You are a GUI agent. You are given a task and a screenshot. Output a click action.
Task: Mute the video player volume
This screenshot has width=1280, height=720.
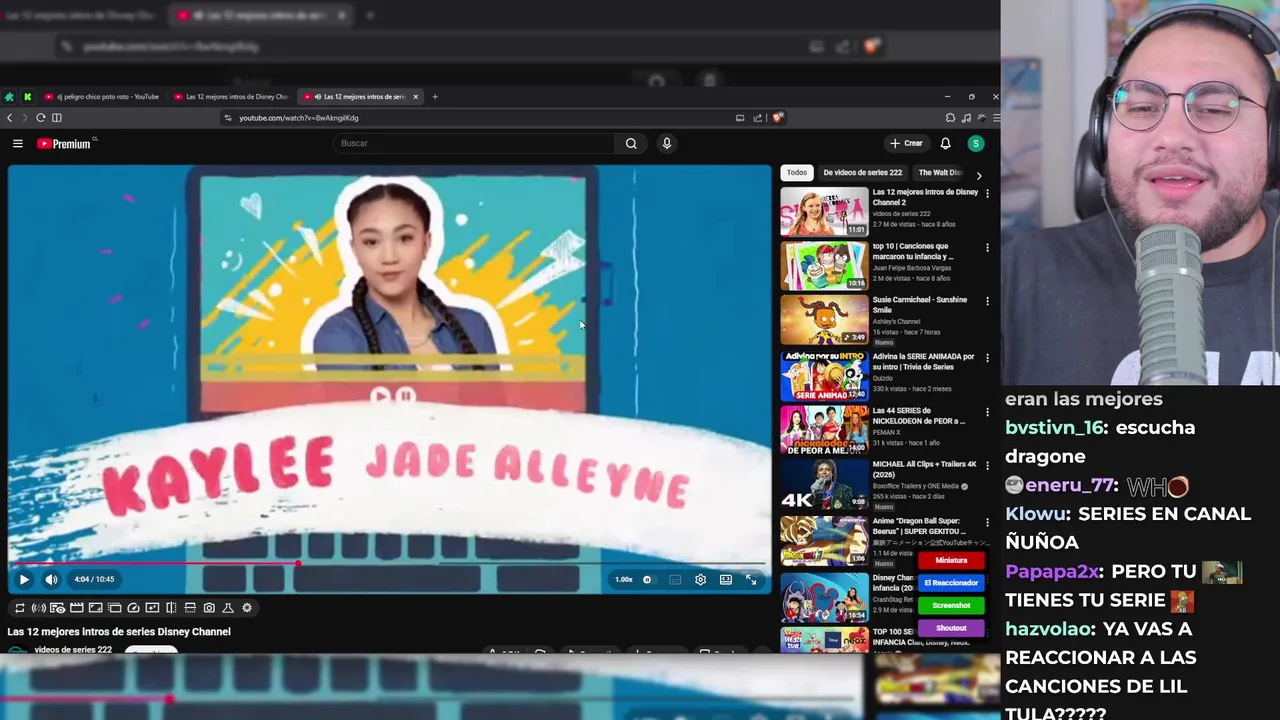(51, 579)
